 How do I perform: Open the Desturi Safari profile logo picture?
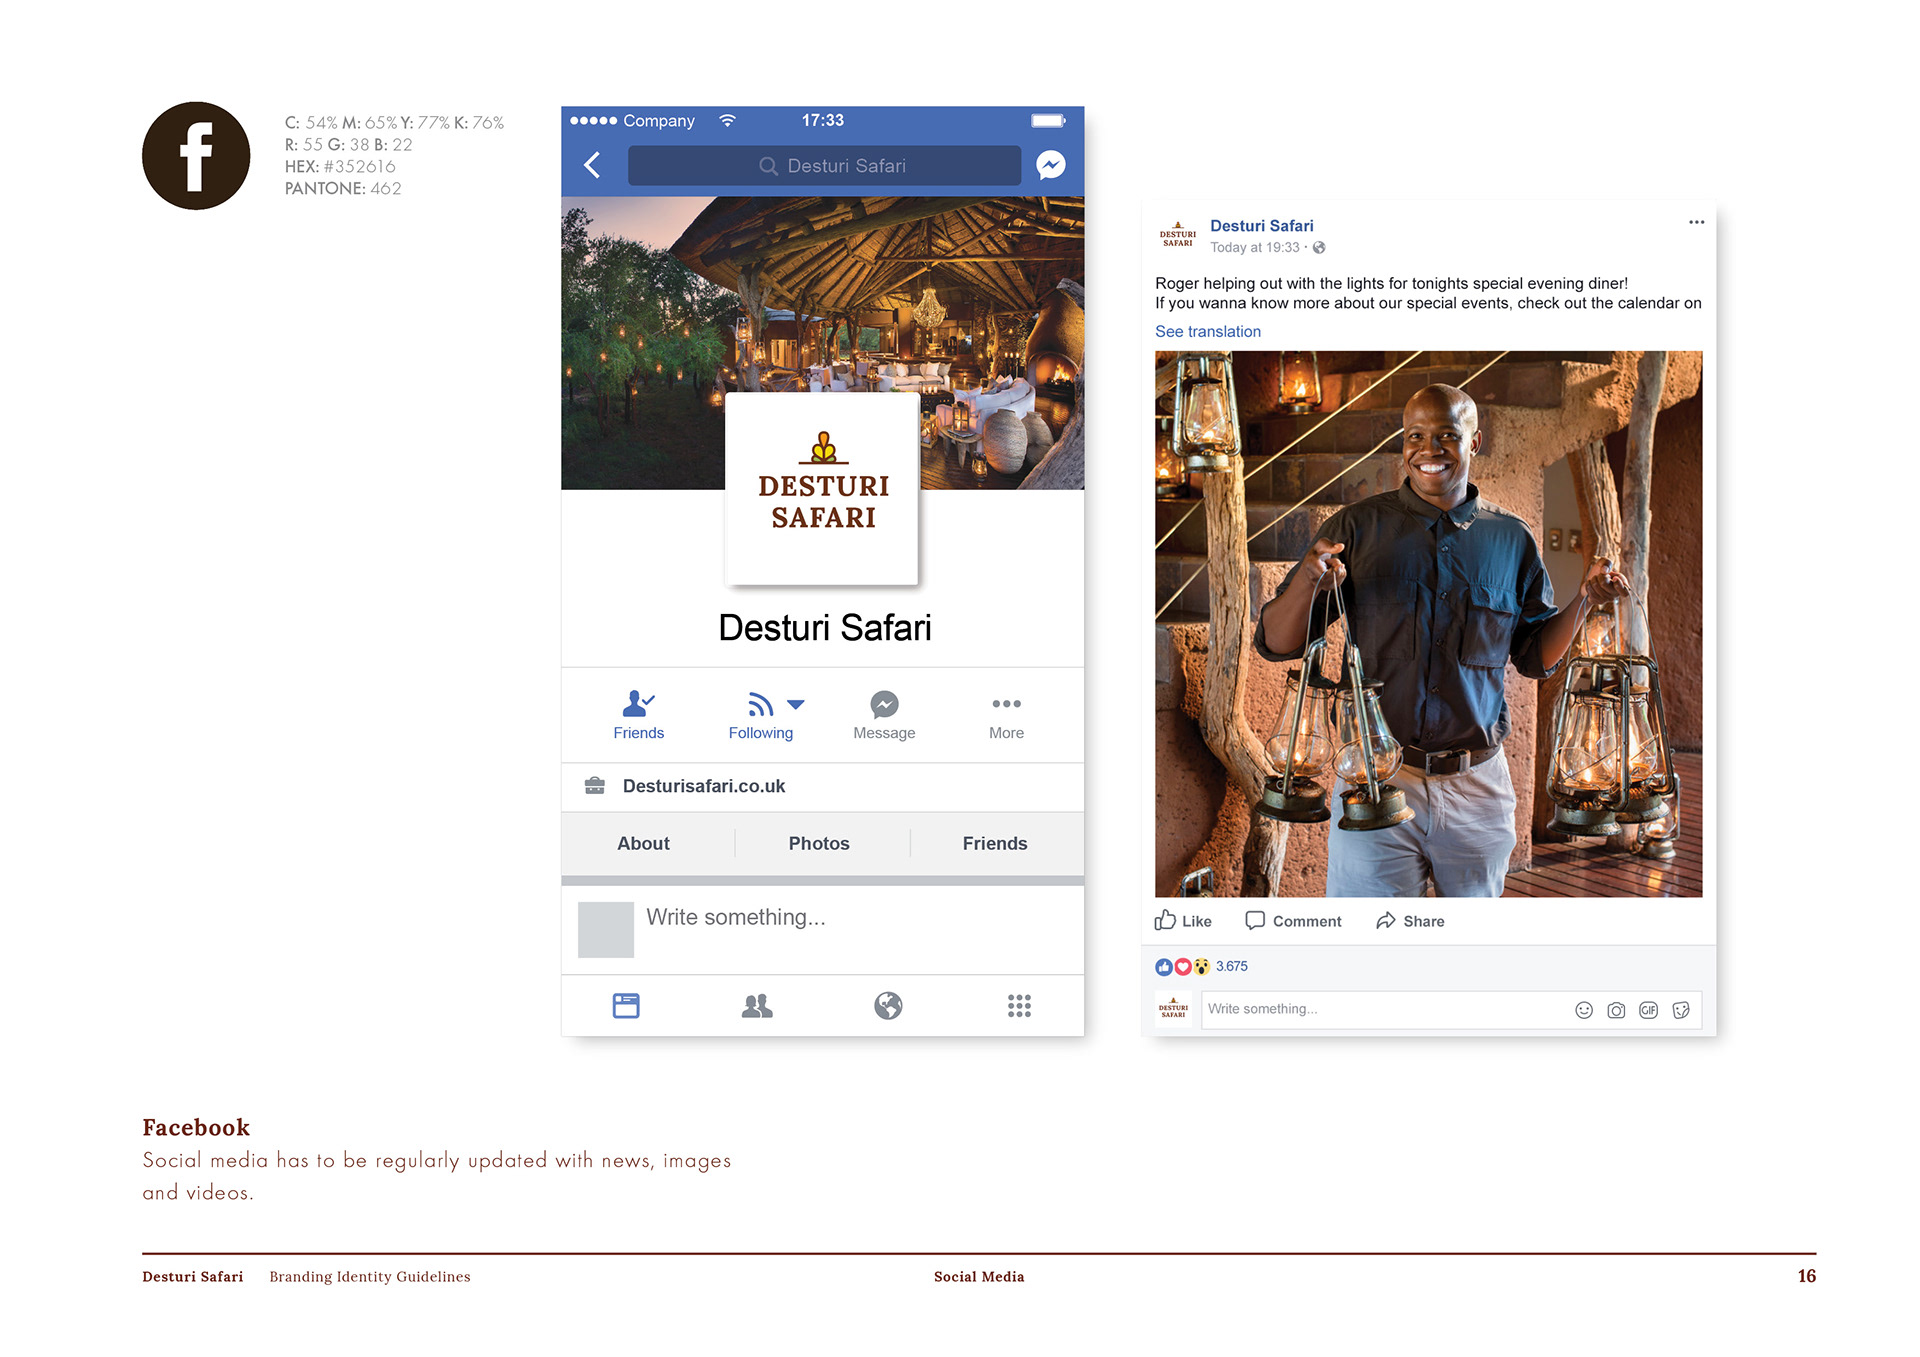[822, 488]
